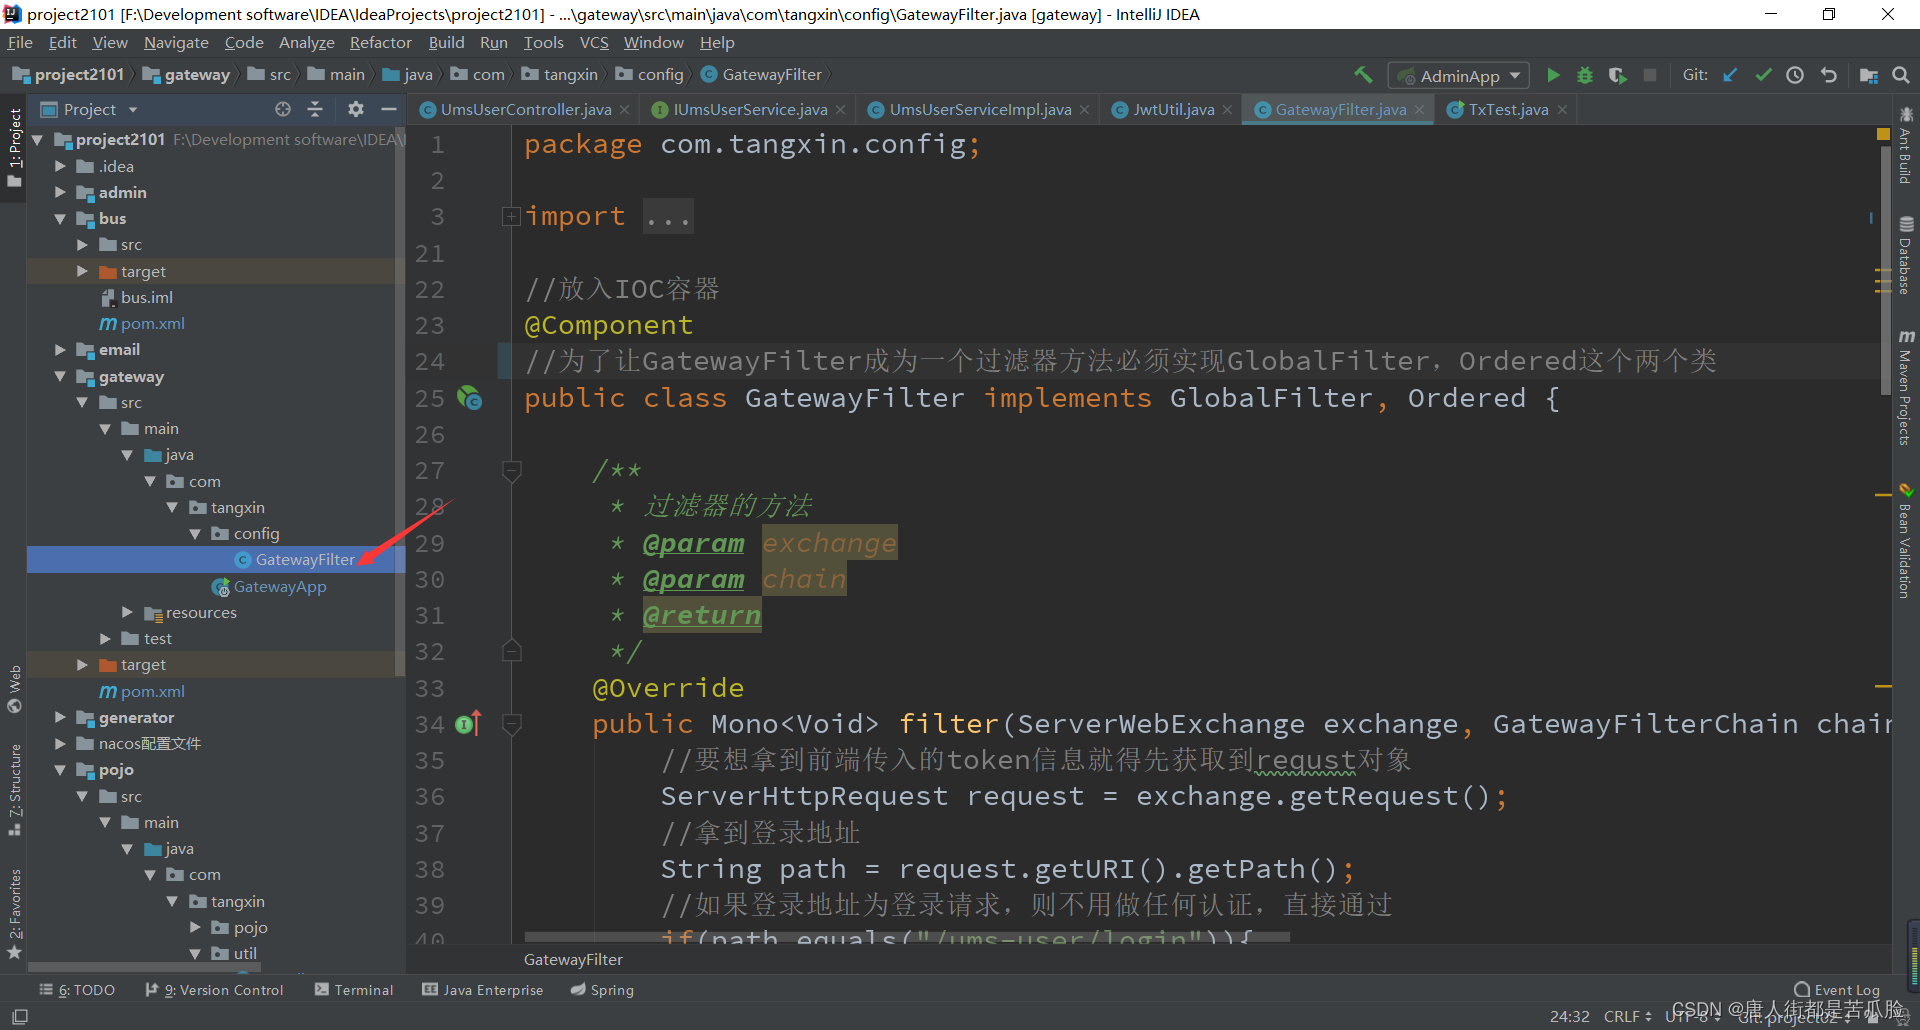The width and height of the screenshot is (1920, 1030).
Task: Open Maven Projects side panel
Action: pos(1906,388)
